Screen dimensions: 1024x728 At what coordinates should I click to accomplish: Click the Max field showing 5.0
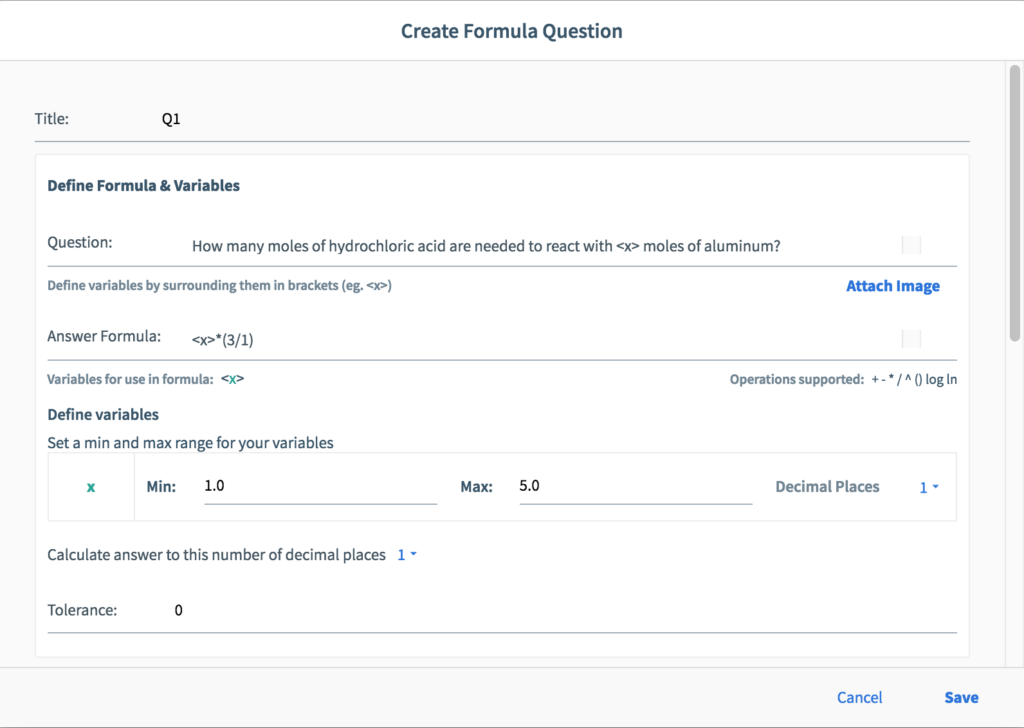point(635,486)
